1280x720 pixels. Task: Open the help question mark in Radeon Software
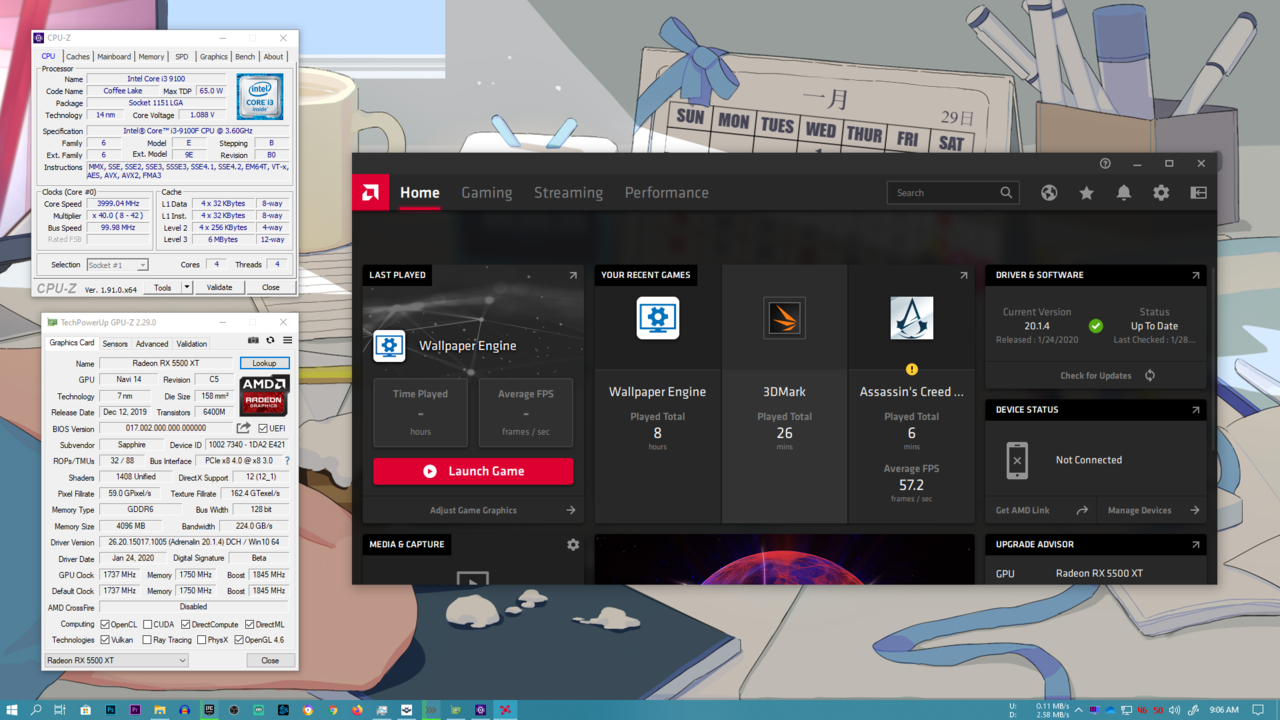tap(1105, 163)
